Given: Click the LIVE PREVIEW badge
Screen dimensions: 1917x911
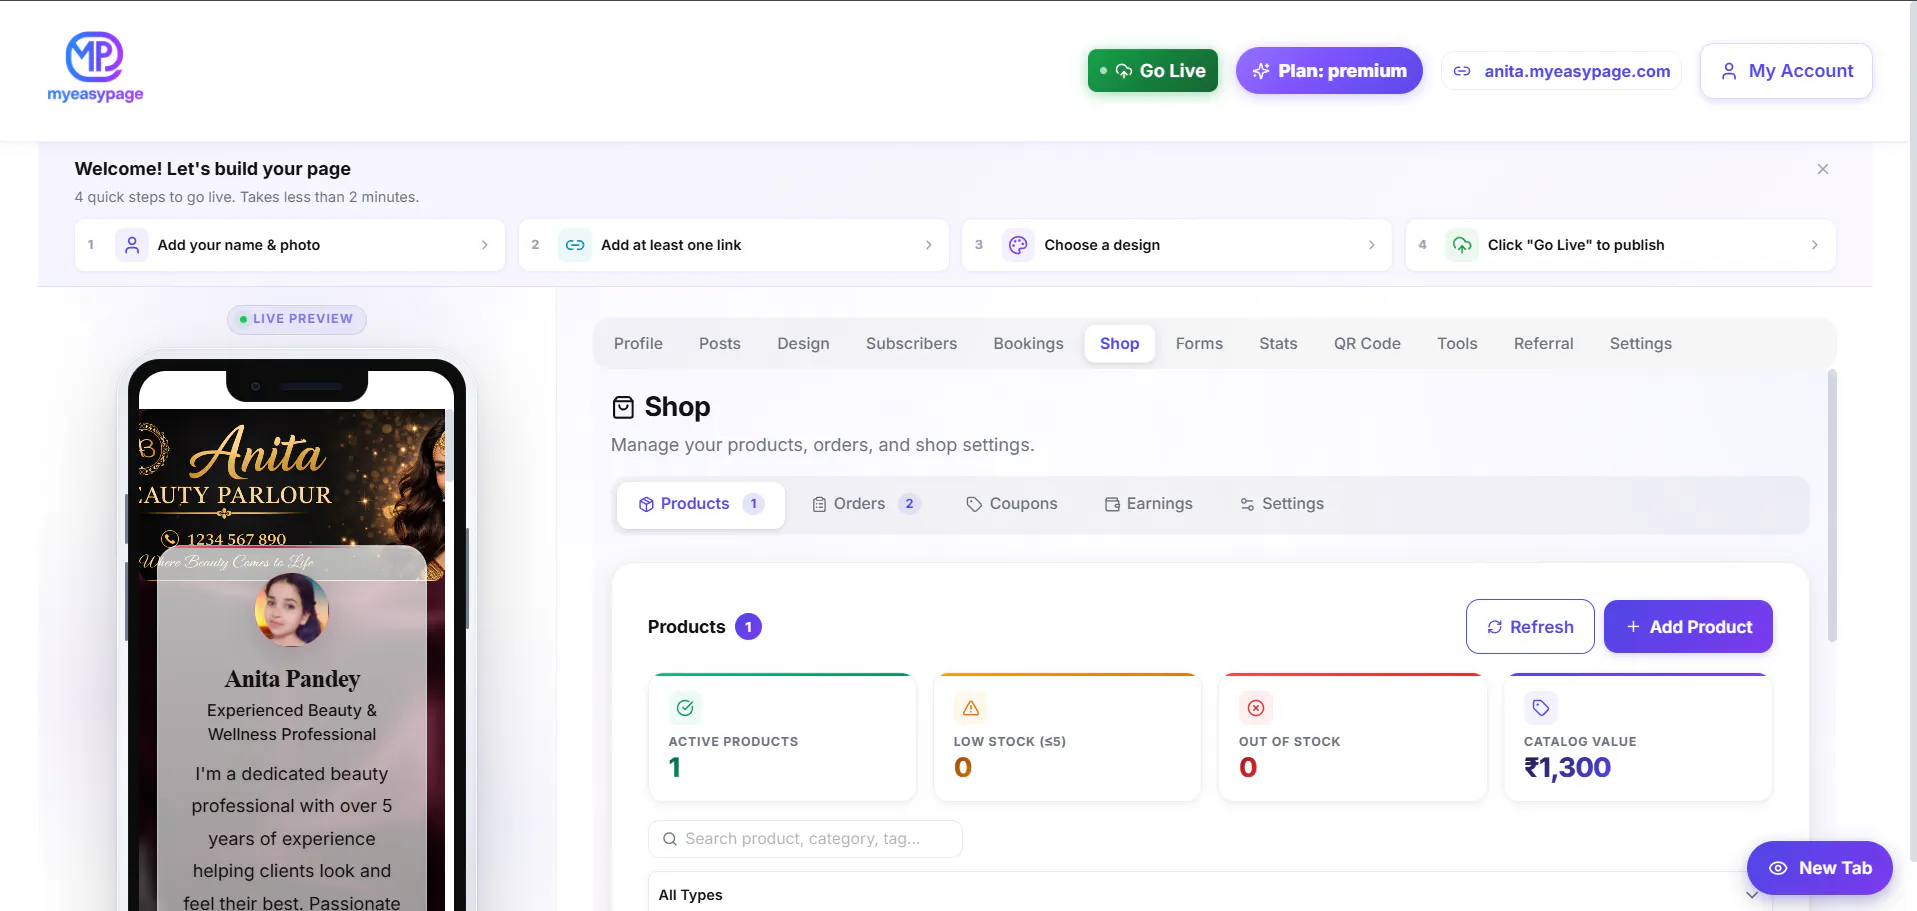Looking at the screenshot, I should (296, 319).
